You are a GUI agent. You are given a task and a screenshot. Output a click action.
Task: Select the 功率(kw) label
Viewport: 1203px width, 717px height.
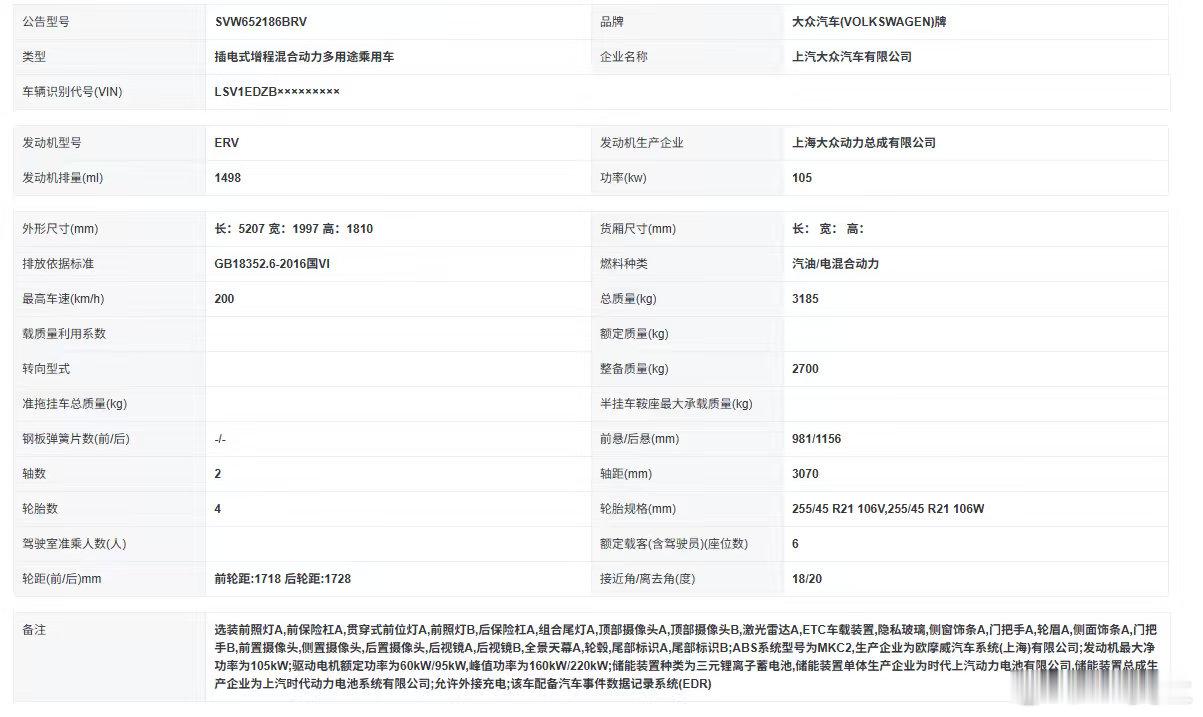pyautogui.click(x=622, y=178)
